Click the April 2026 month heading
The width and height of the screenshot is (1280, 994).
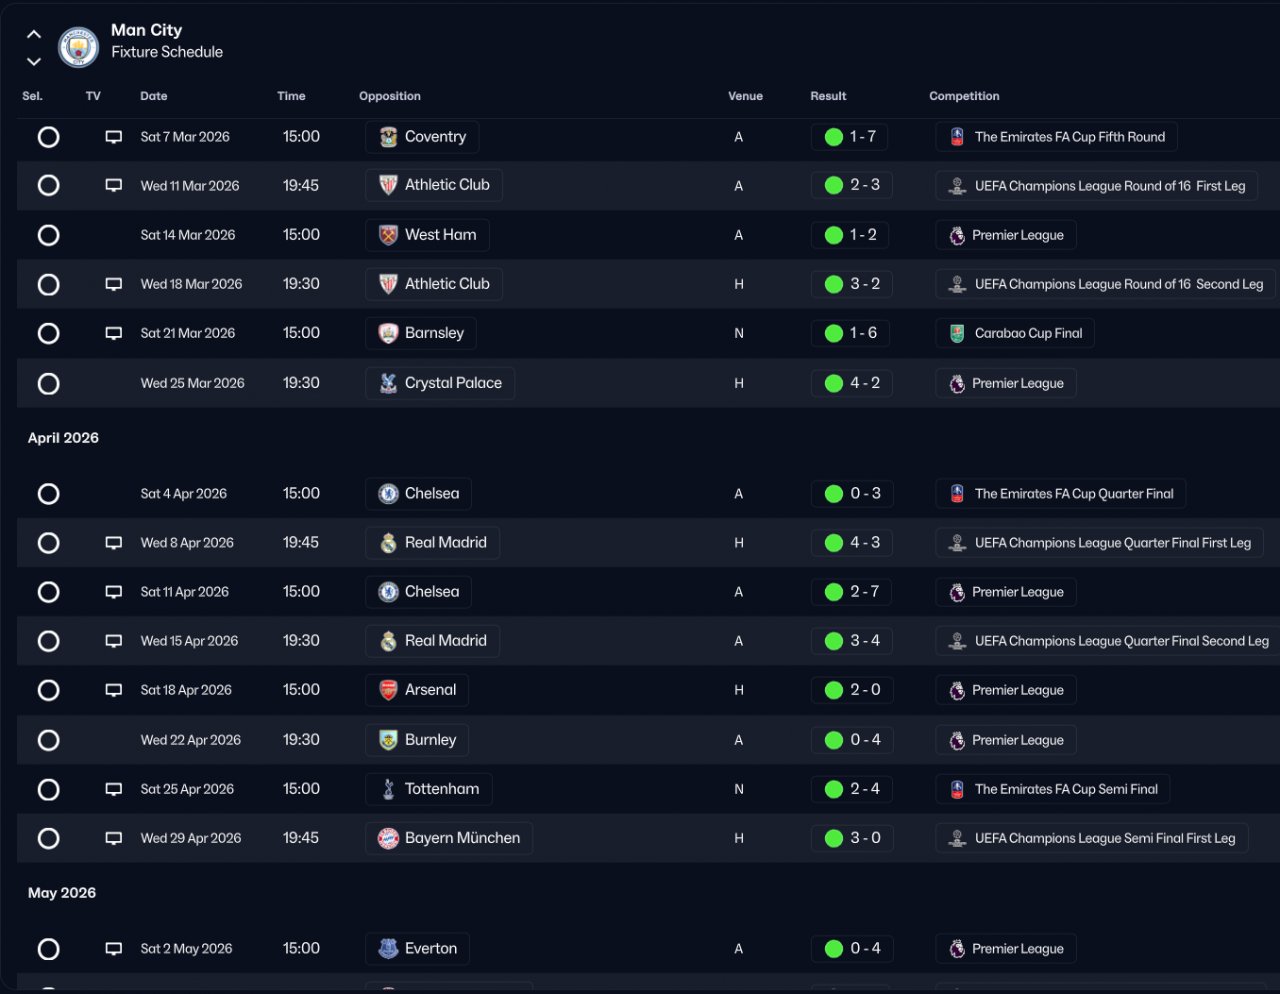click(63, 438)
